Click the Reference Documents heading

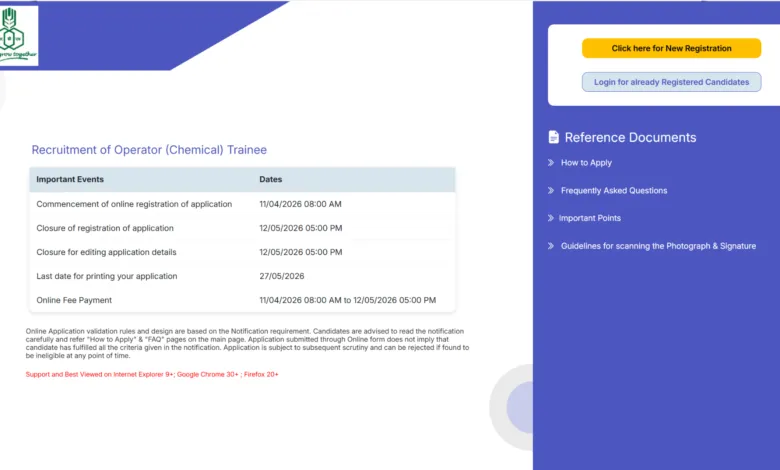630,137
